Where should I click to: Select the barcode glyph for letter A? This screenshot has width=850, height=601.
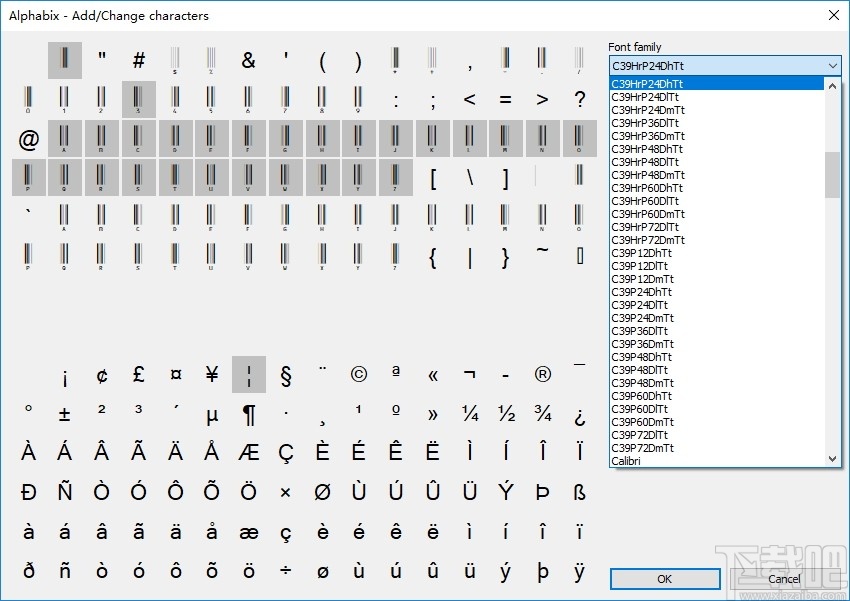coord(64,138)
